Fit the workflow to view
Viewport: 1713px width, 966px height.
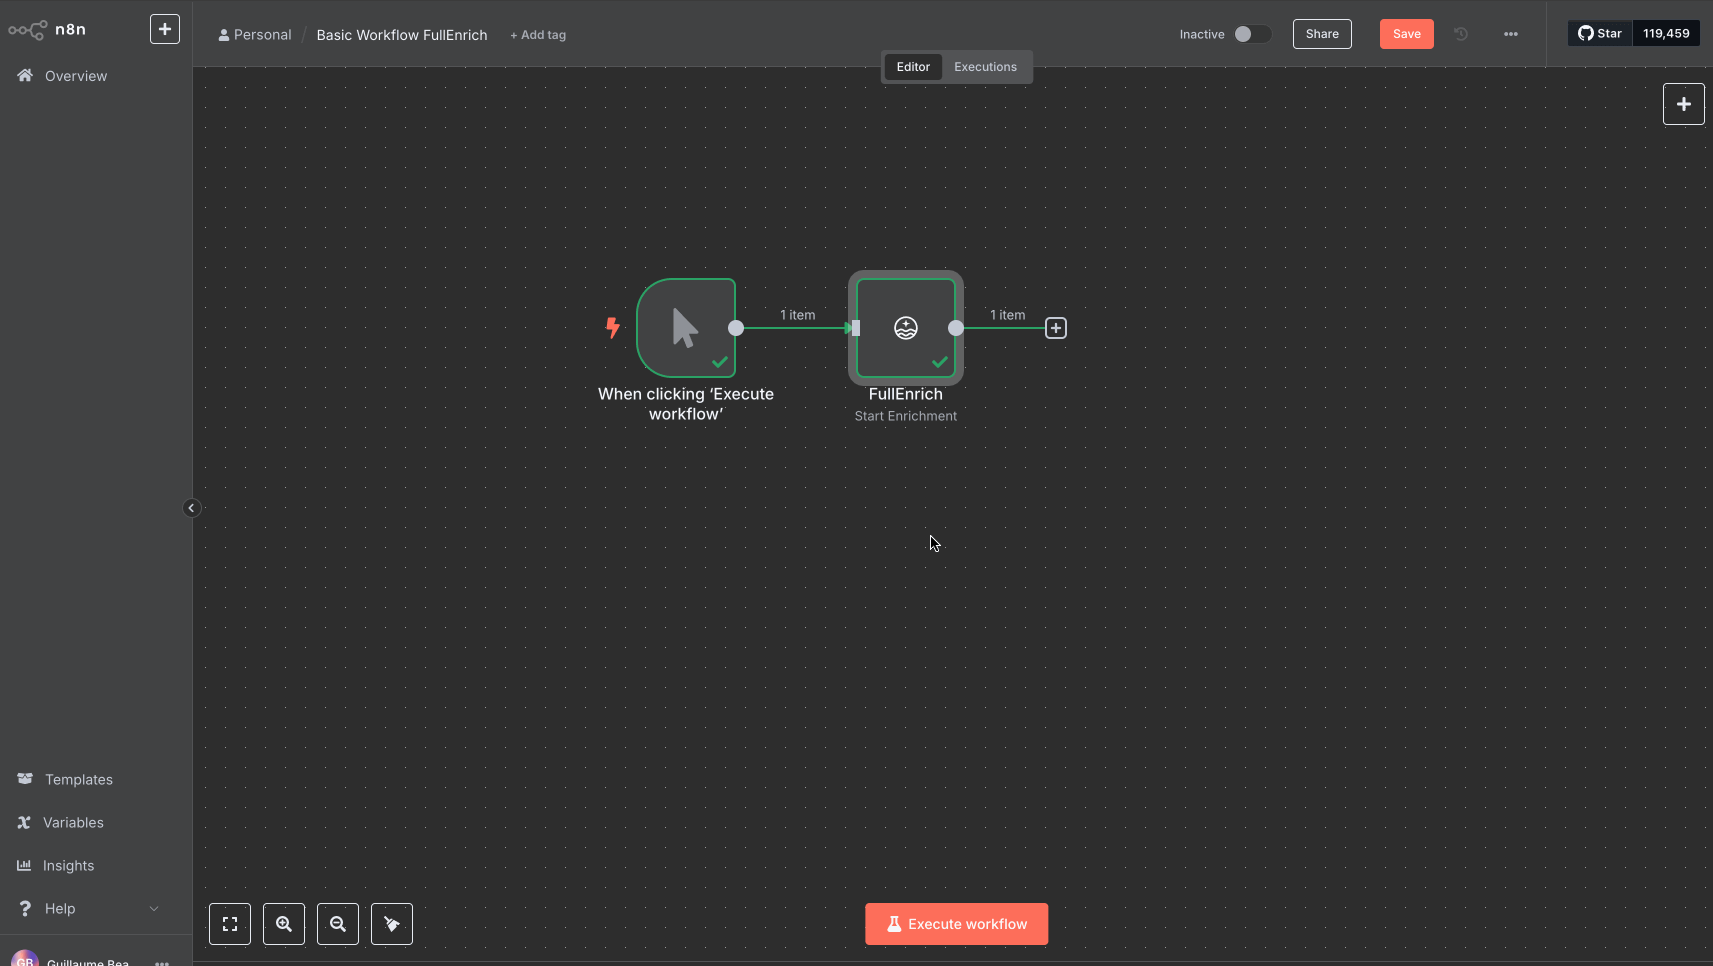pos(230,924)
